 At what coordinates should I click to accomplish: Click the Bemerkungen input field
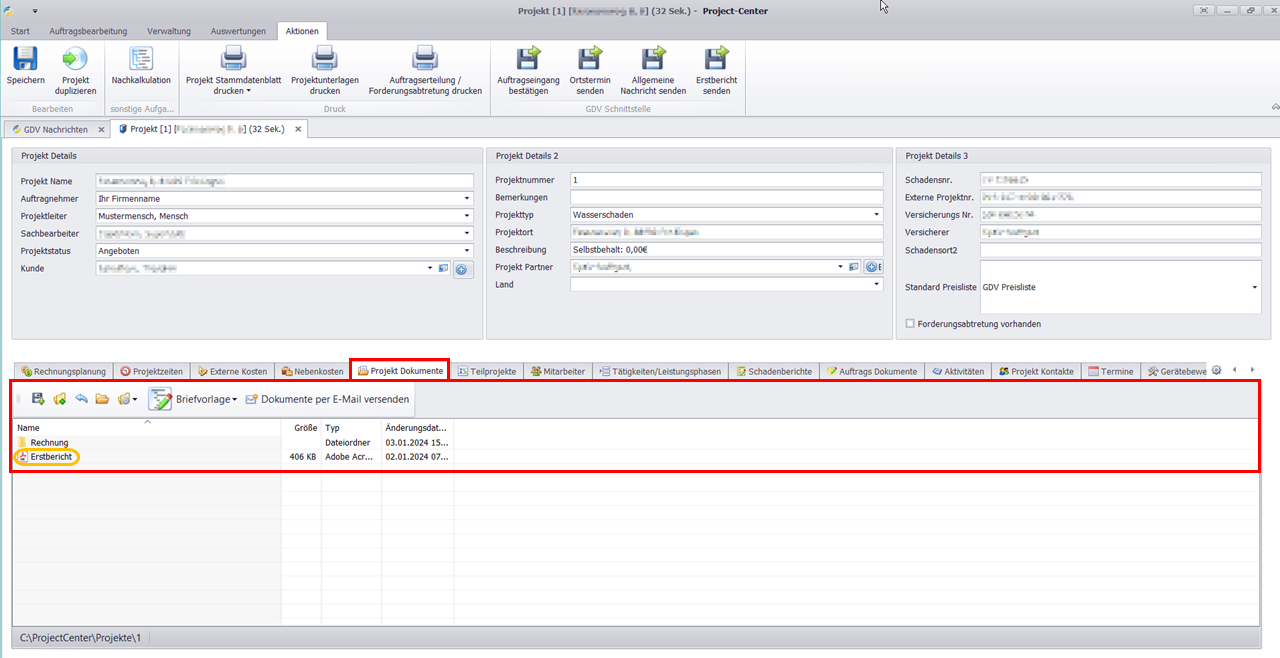pyautogui.click(x=726, y=198)
